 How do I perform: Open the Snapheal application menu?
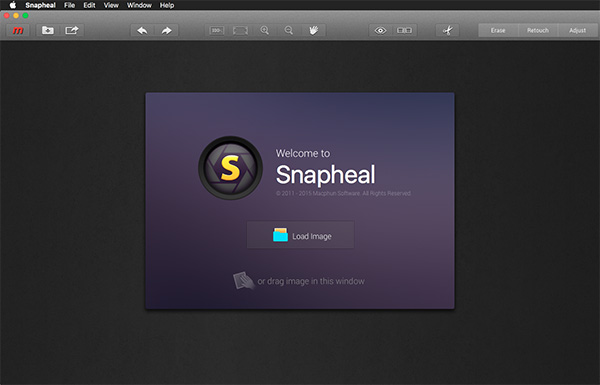(x=41, y=5)
